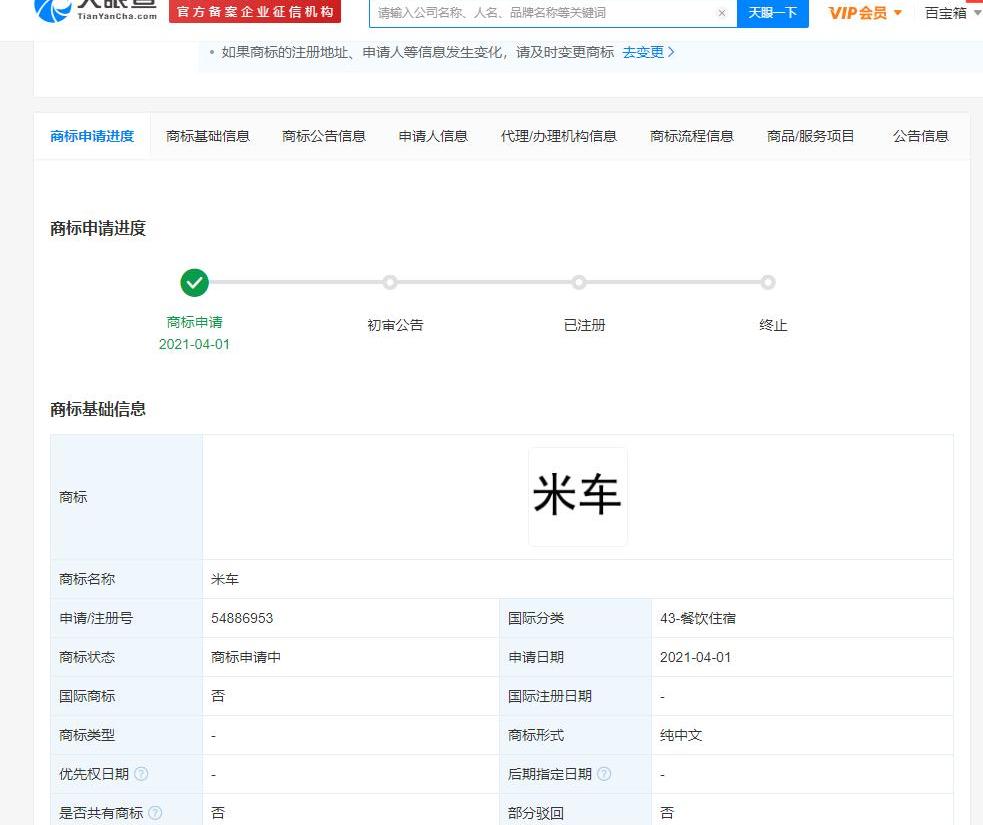Click the green checkmark 商标申请 step

pyautogui.click(x=195, y=283)
